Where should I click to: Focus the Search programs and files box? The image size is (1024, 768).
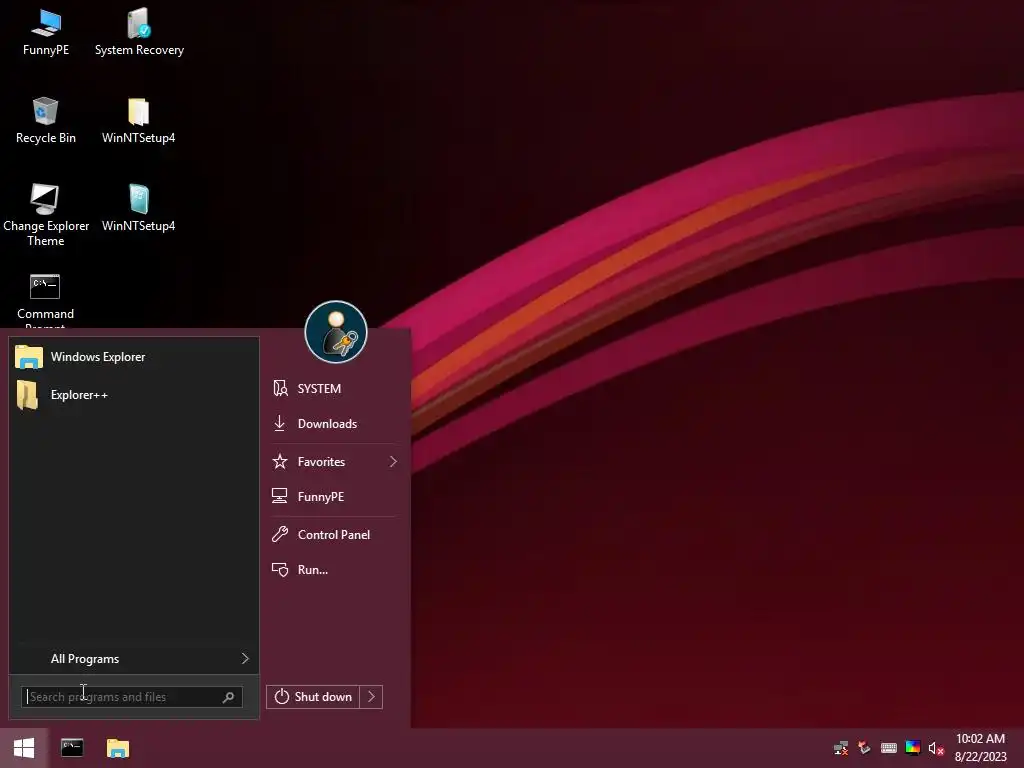coord(131,697)
